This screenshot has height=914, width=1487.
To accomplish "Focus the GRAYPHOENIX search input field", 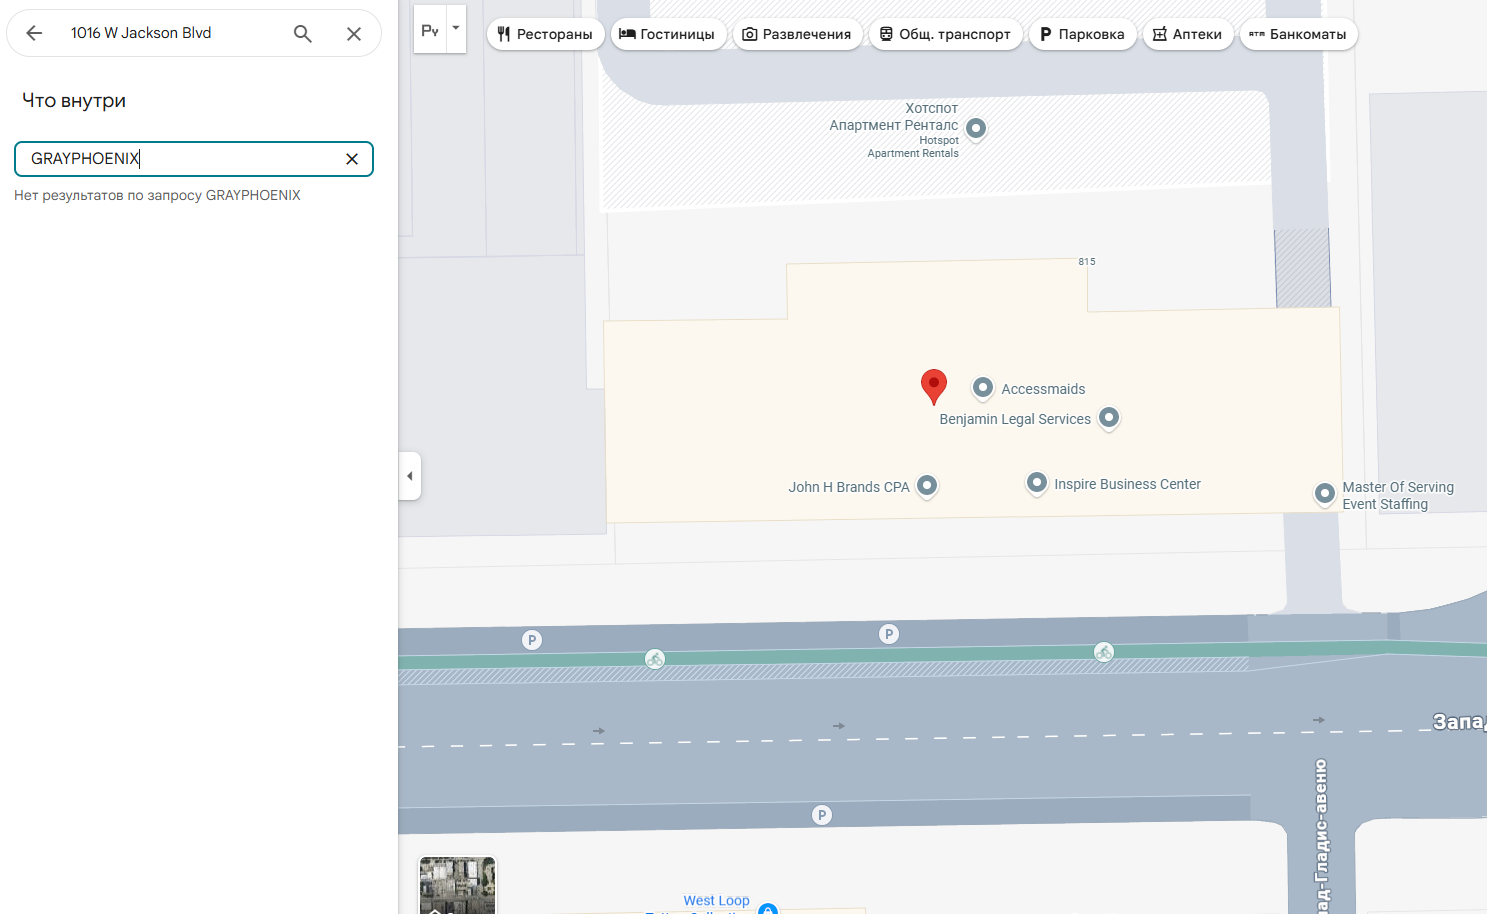I will (180, 159).
